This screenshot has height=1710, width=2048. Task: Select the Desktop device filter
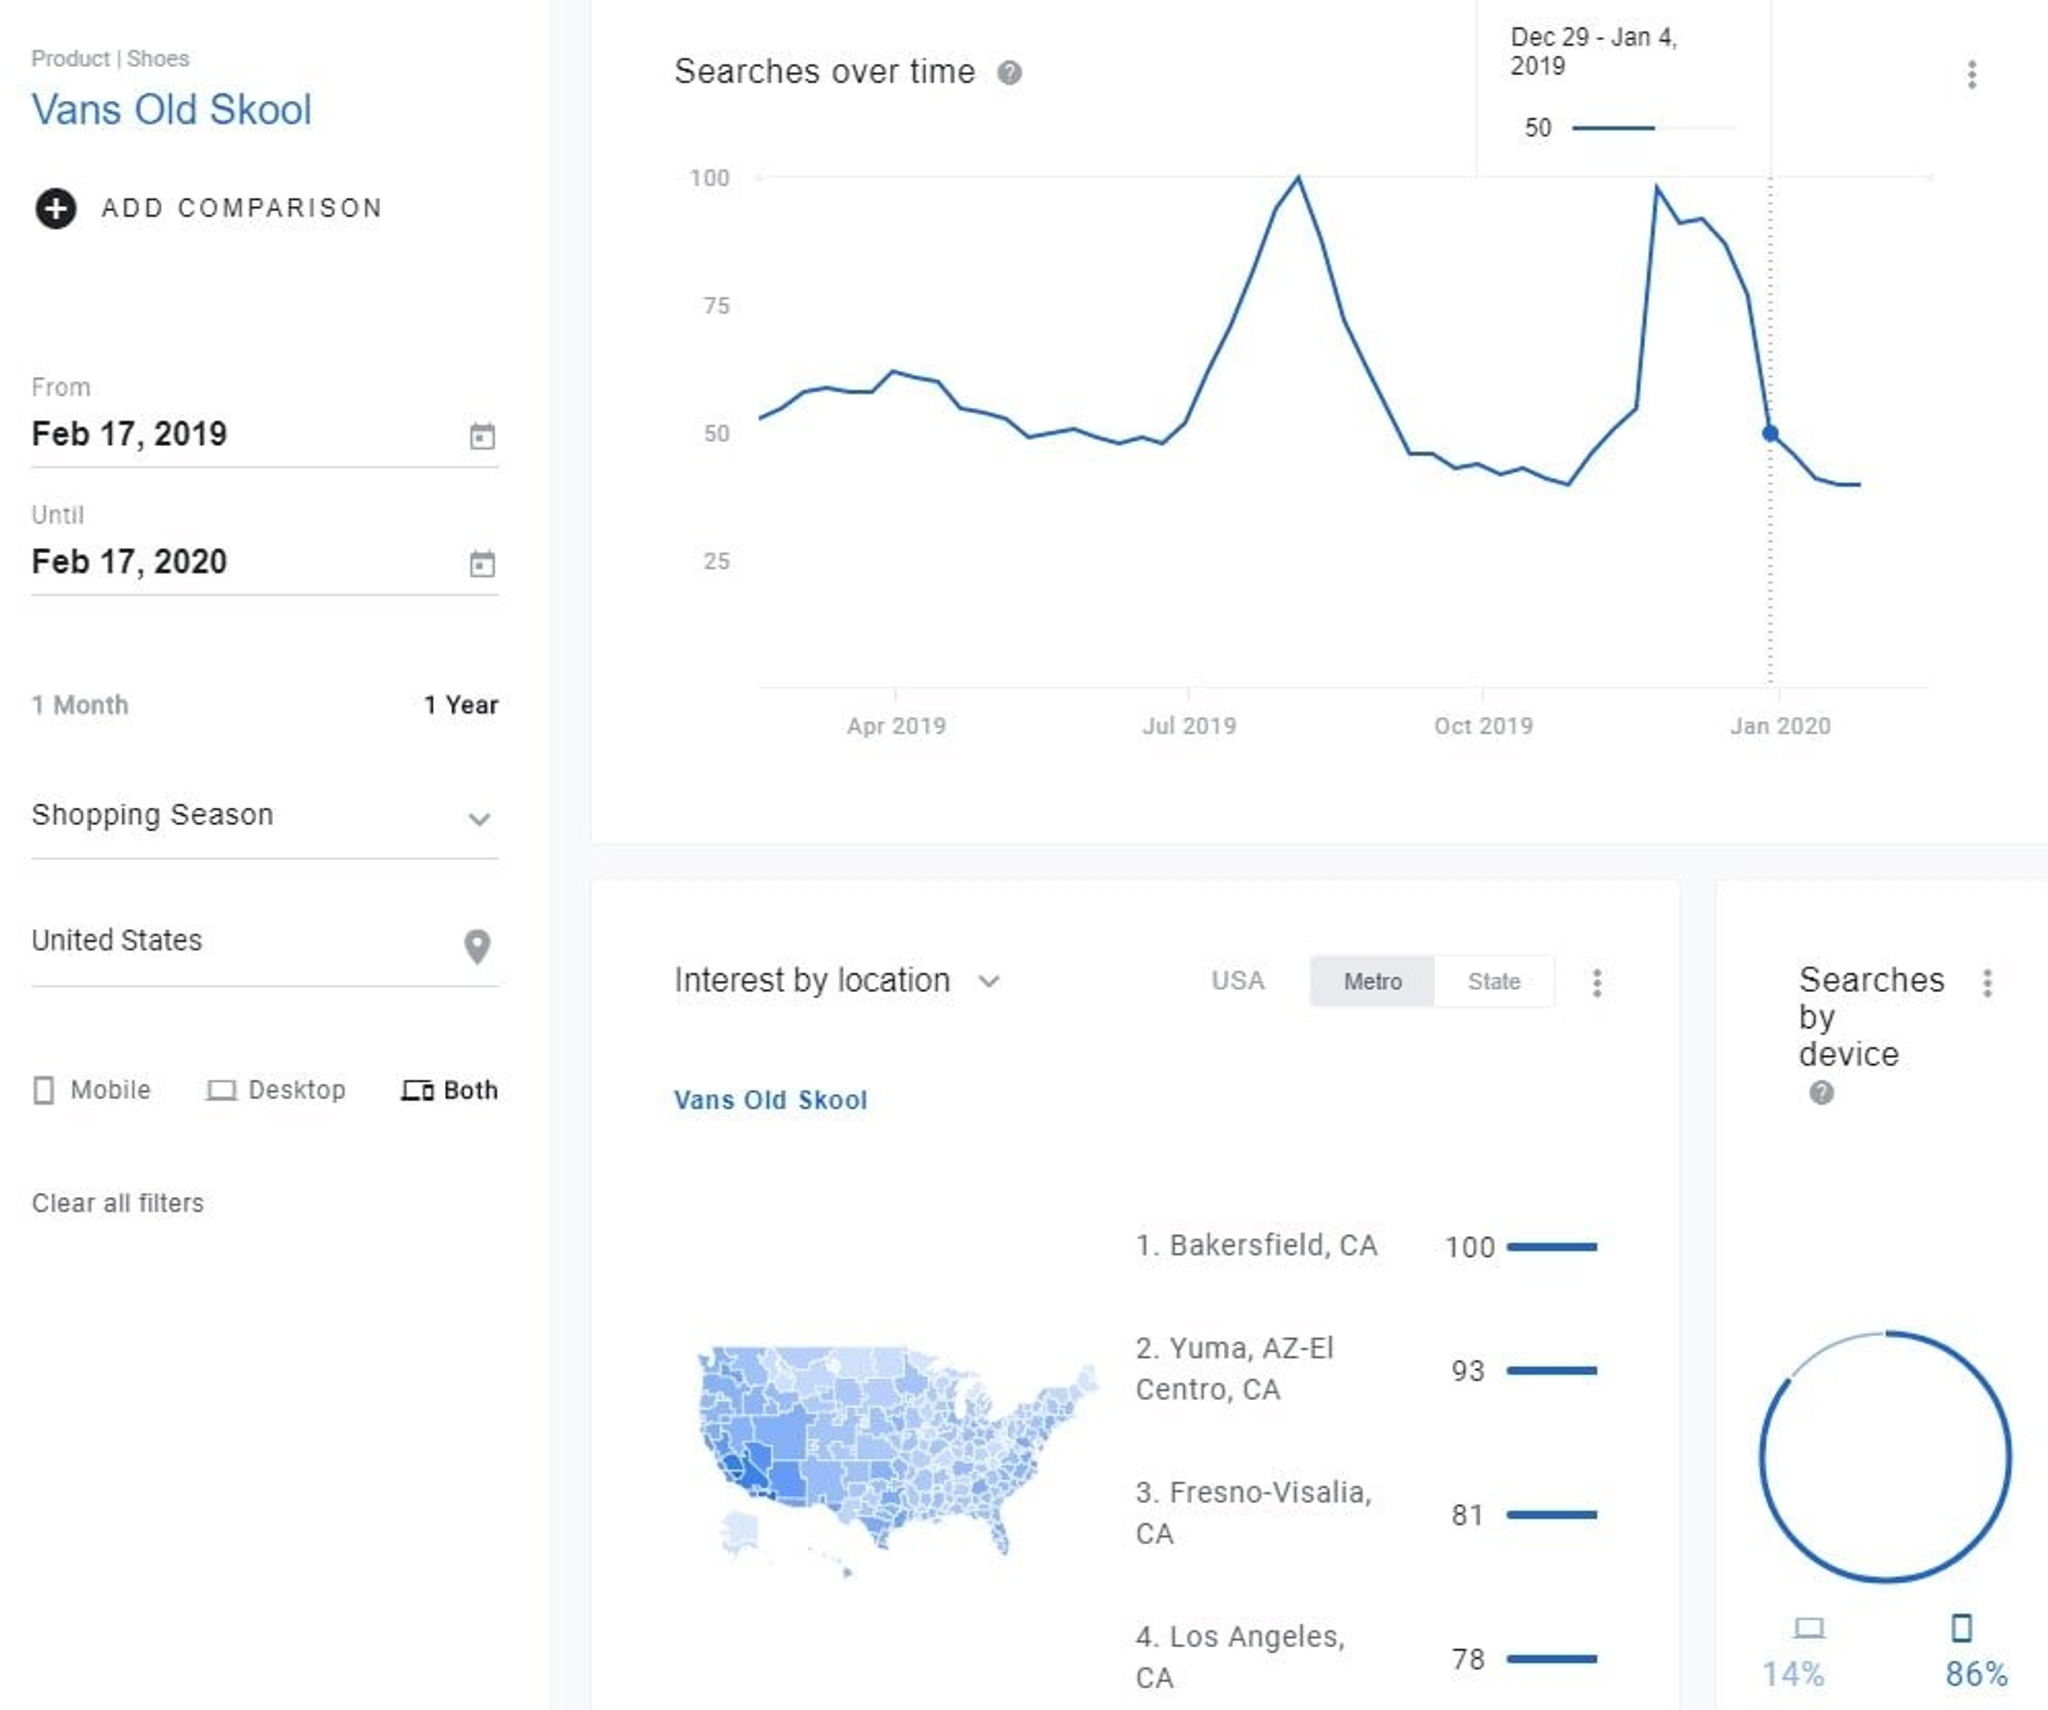(x=276, y=1089)
